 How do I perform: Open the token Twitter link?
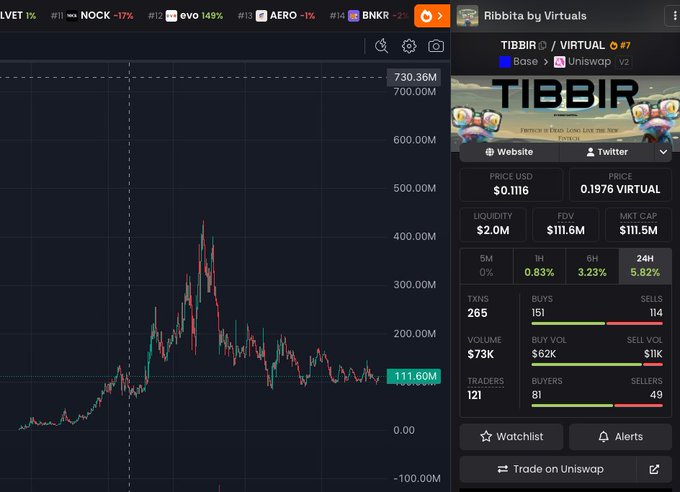tap(607, 152)
